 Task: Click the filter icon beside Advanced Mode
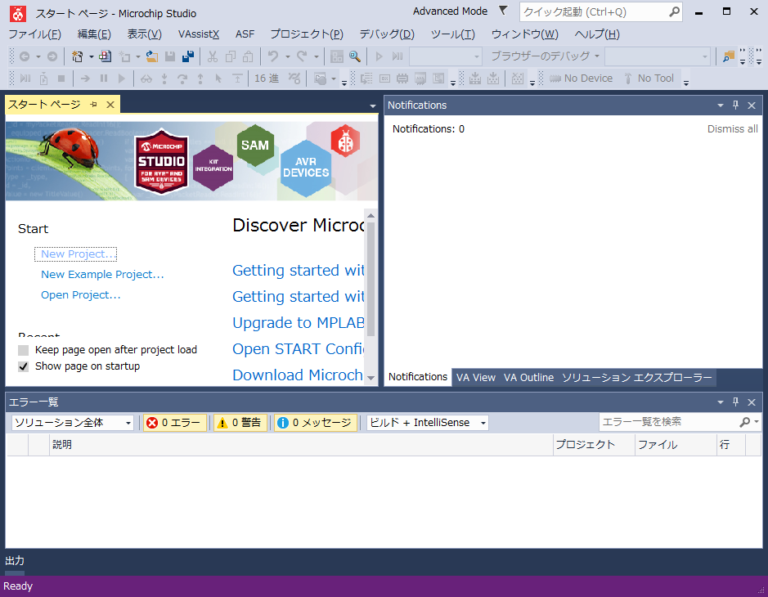tap(502, 11)
